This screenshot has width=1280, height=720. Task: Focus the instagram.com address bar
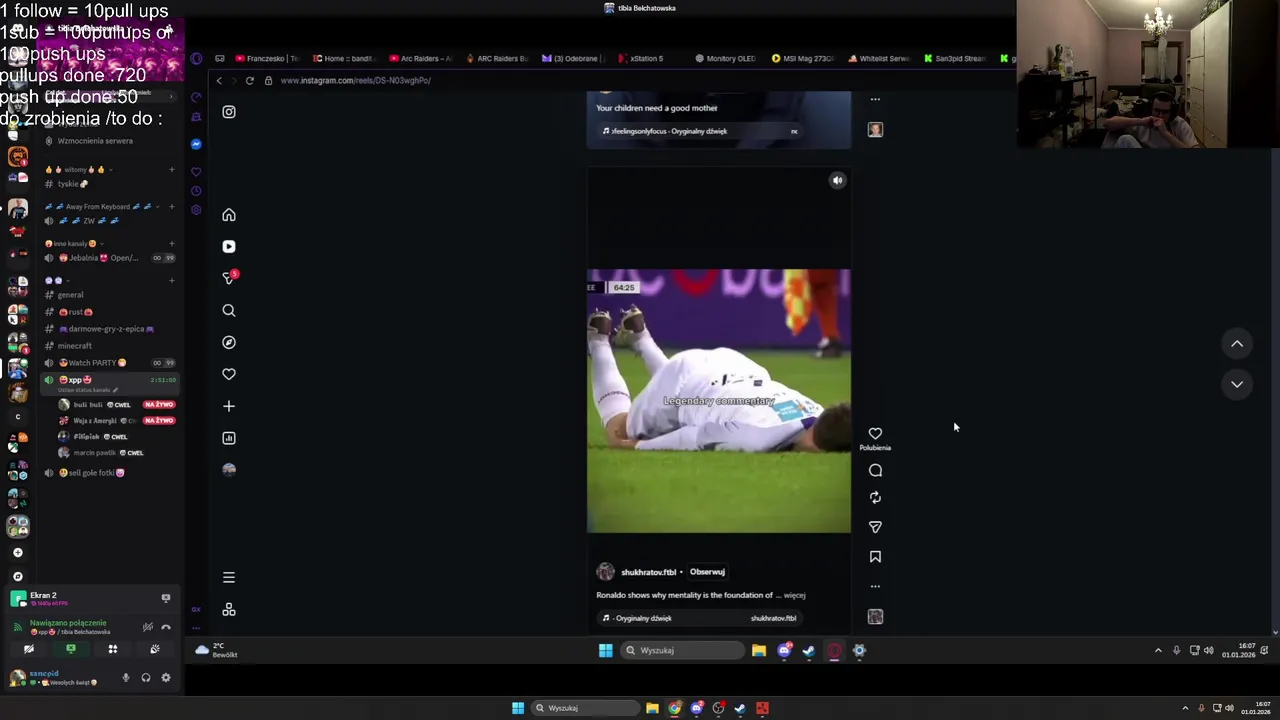click(x=356, y=80)
